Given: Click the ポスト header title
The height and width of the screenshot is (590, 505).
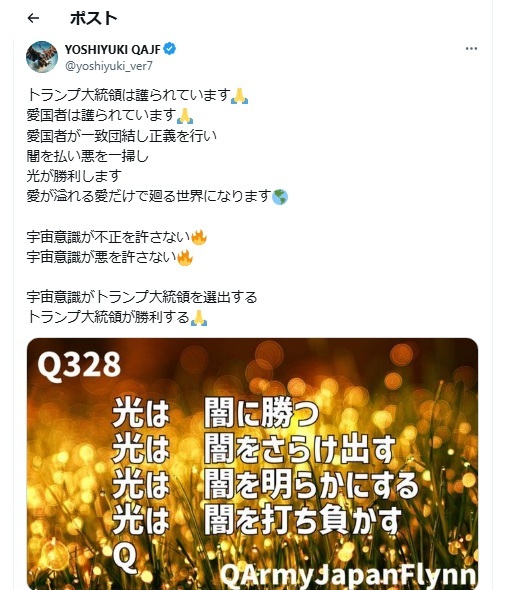Looking at the screenshot, I should [94, 18].
